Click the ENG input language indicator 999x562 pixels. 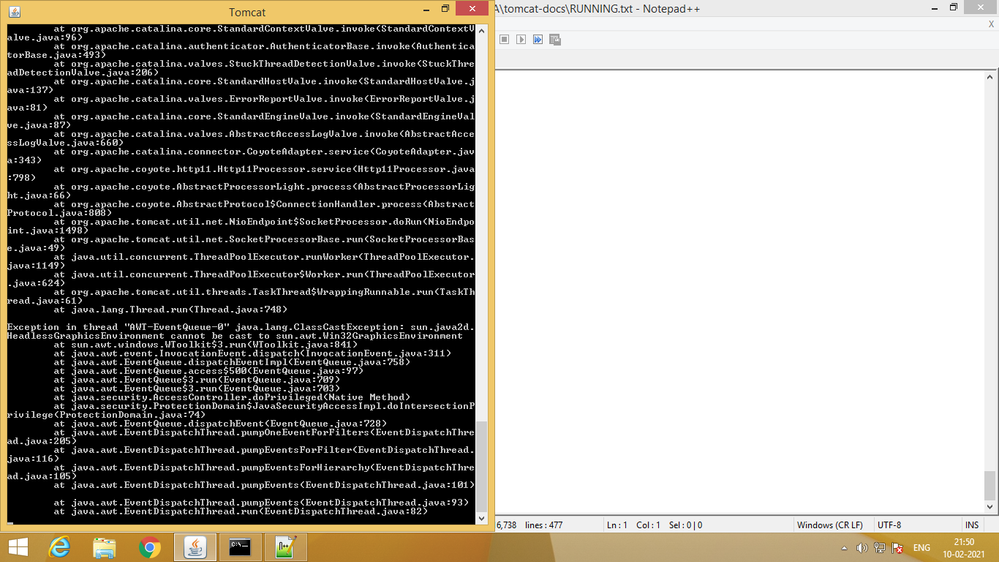click(x=921, y=548)
